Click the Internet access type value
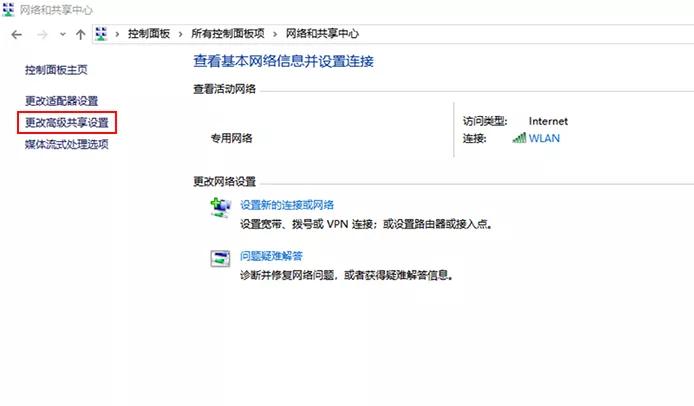Viewport: 694px width, 406px height. 548,121
